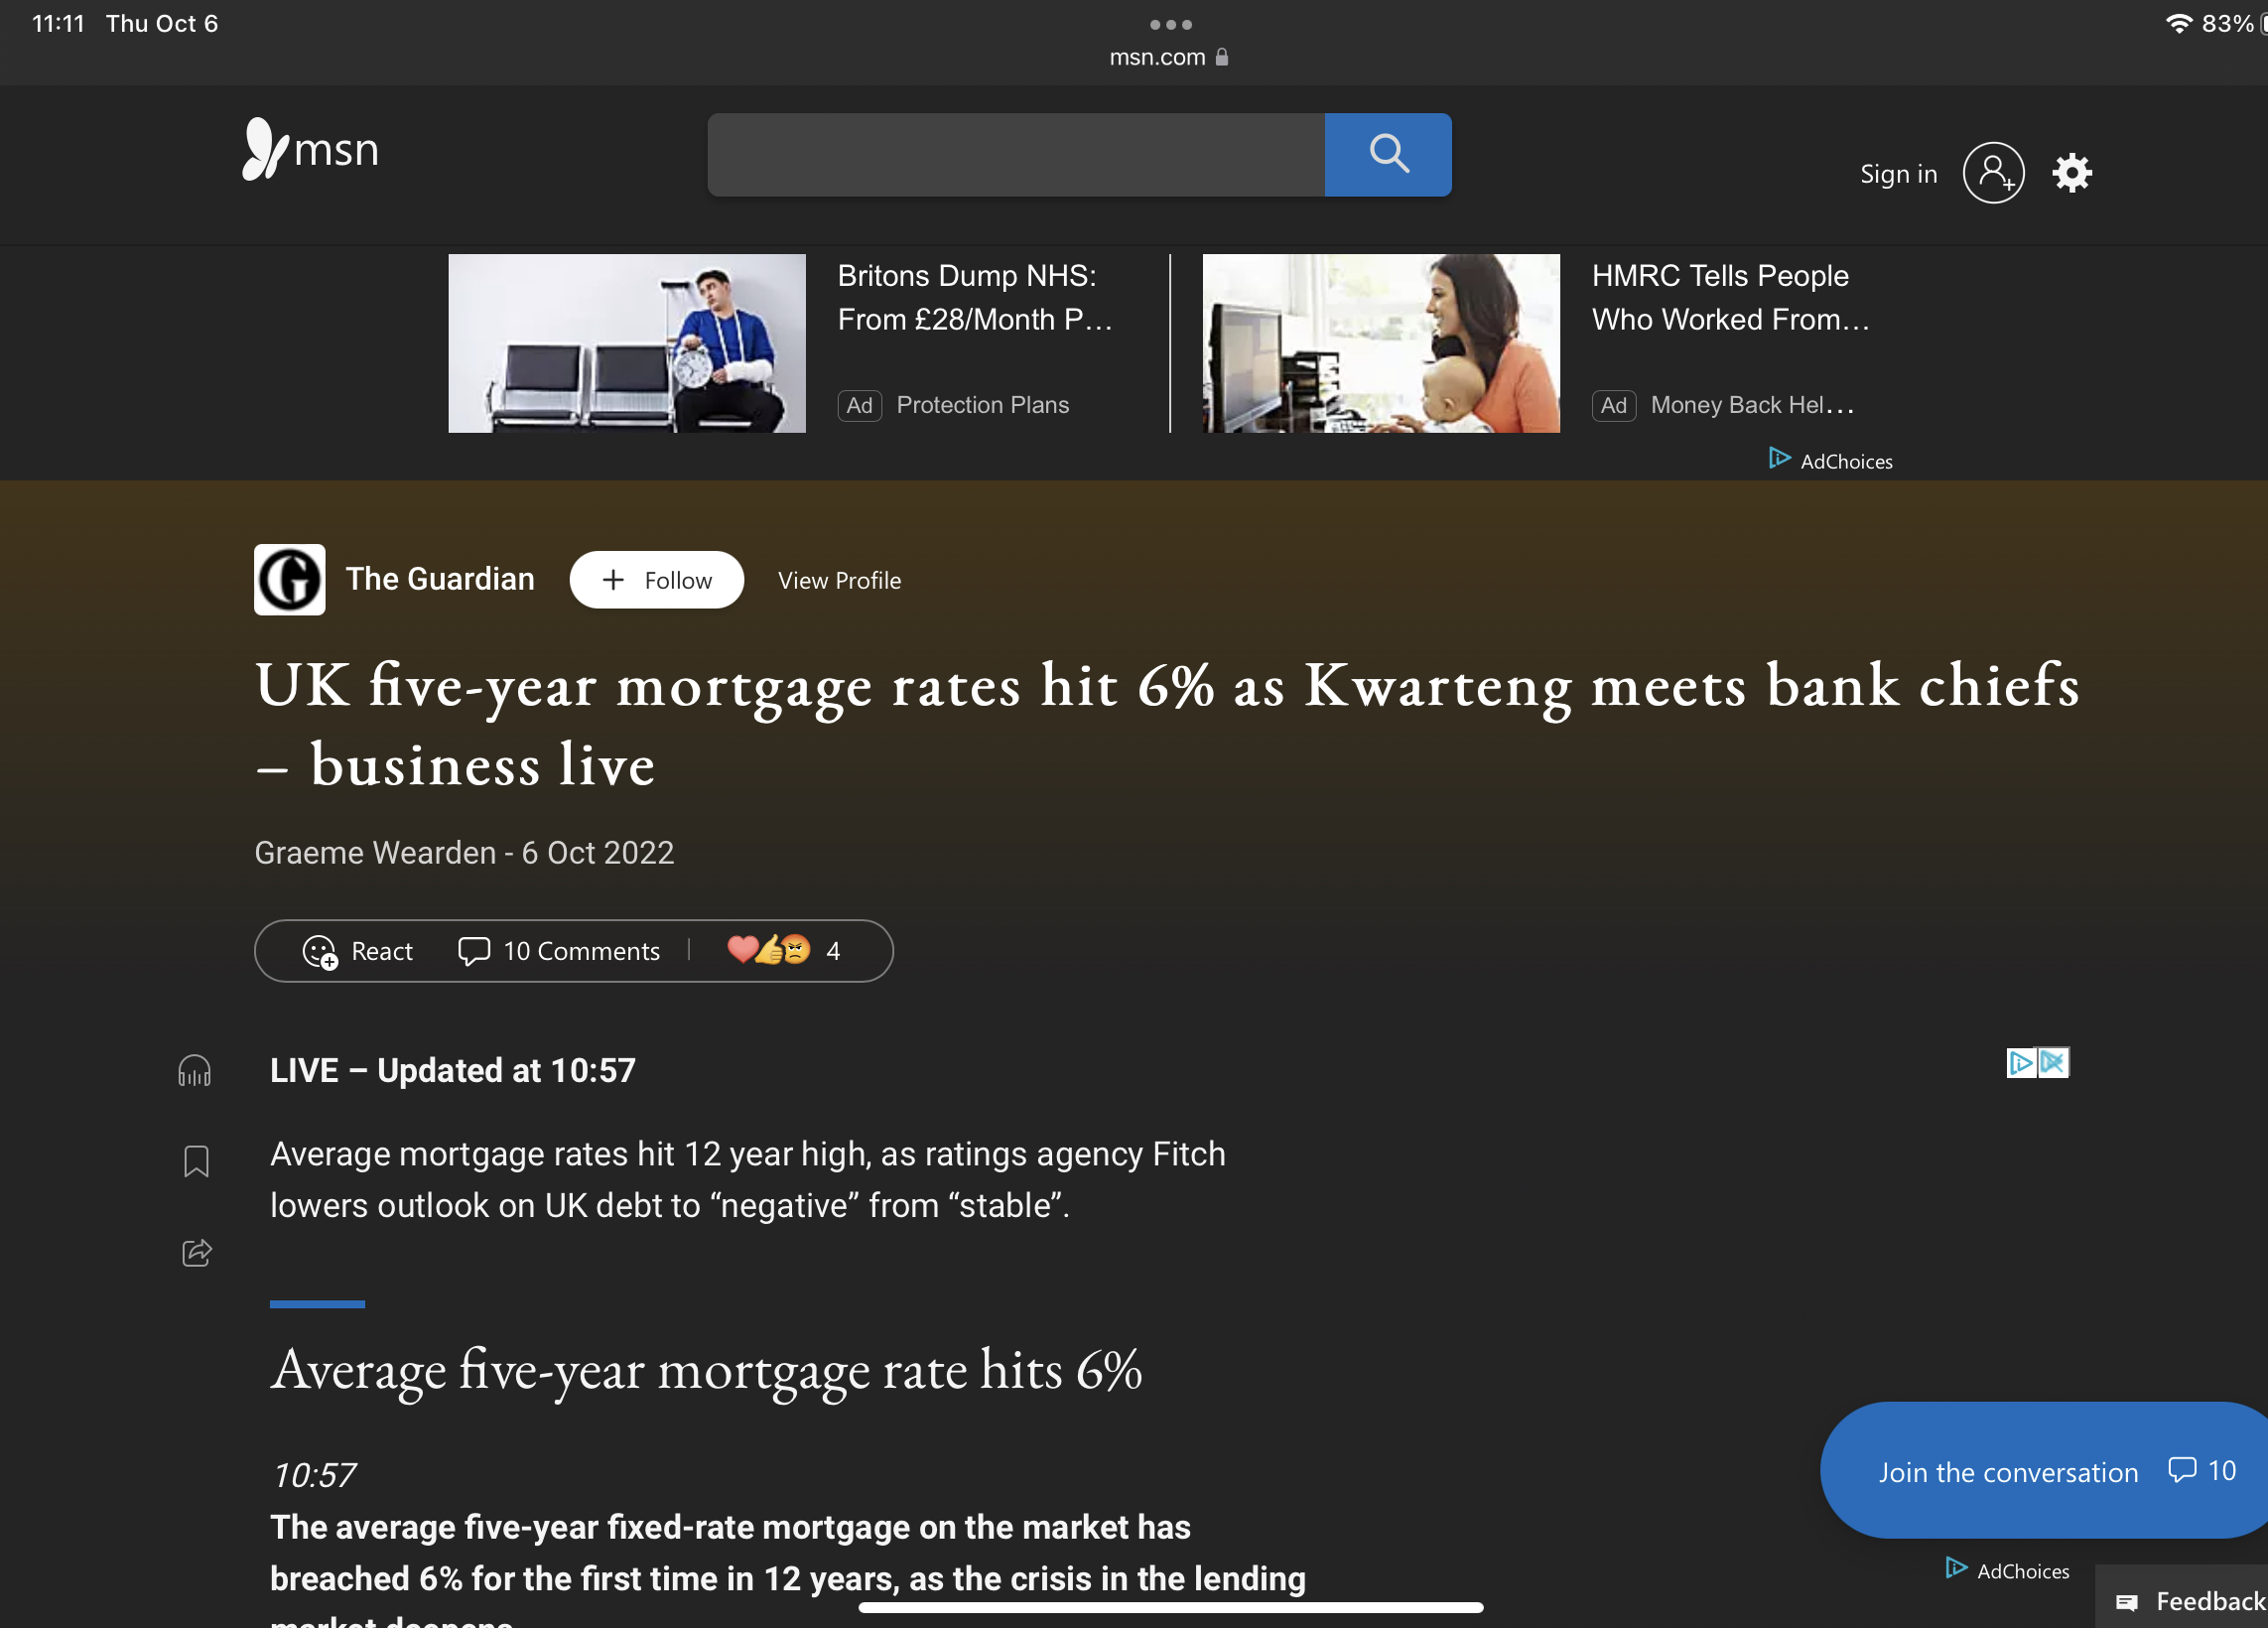The height and width of the screenshot is (1628, 2268).
Task: Tap the Wi-Fi status icon
Action: pos(2178,23)
